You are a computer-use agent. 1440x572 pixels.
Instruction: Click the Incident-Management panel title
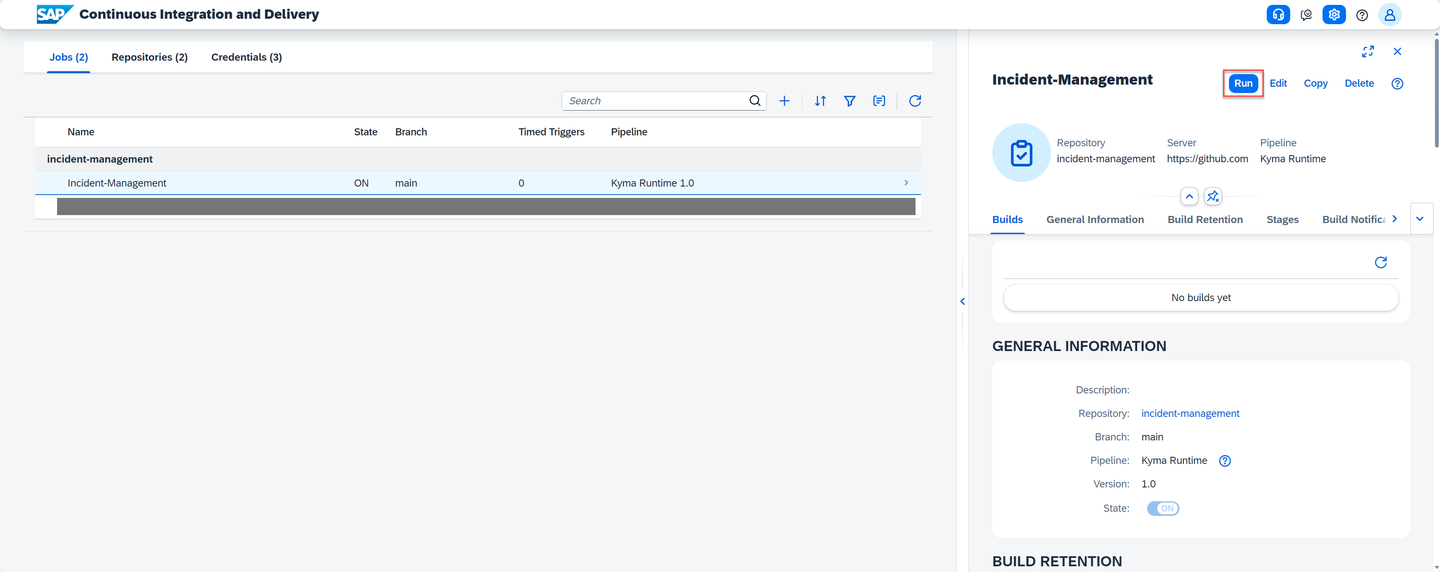point(1072,80)
